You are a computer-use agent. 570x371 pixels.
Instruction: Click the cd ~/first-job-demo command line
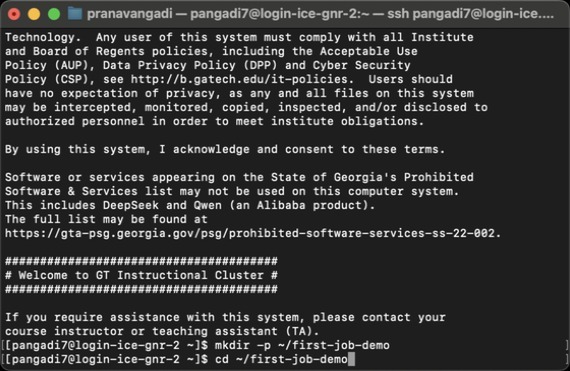coord(281,359)
